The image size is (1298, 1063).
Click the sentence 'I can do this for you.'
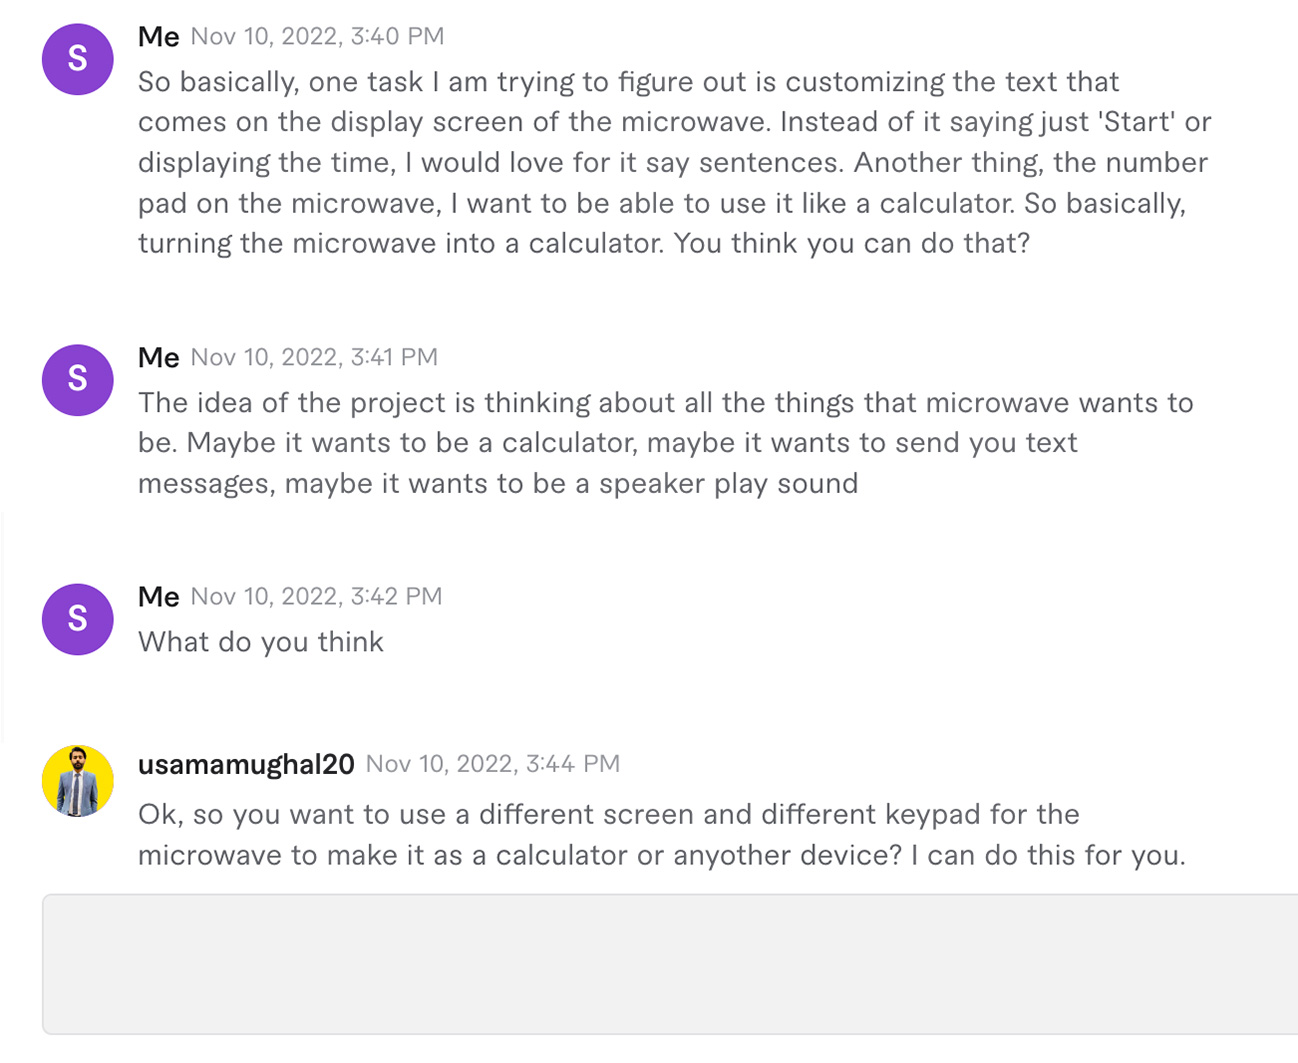tap(1048, 856)
